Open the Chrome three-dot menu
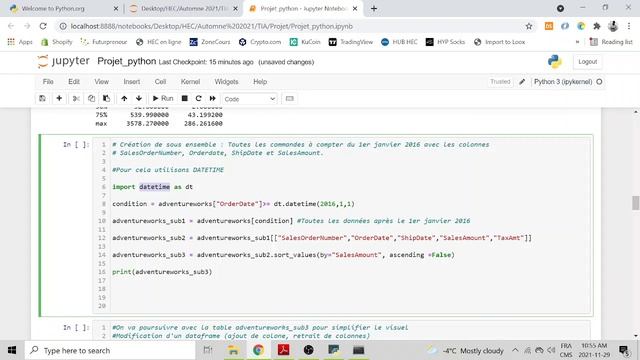640x360 pixels. [629, 26]
